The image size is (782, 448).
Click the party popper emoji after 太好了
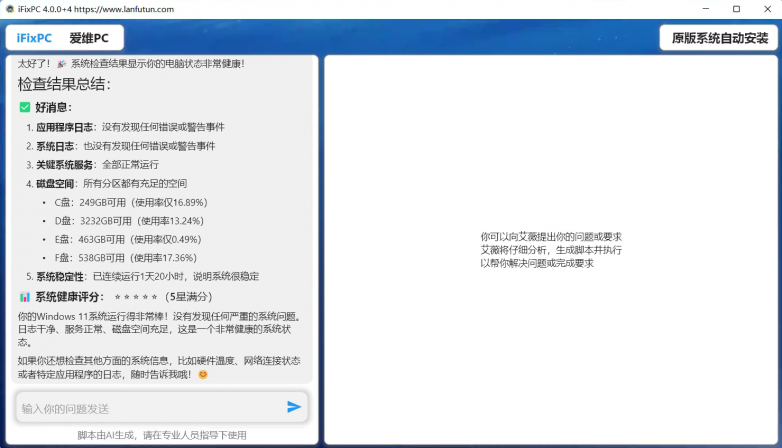tap(62, 64)
